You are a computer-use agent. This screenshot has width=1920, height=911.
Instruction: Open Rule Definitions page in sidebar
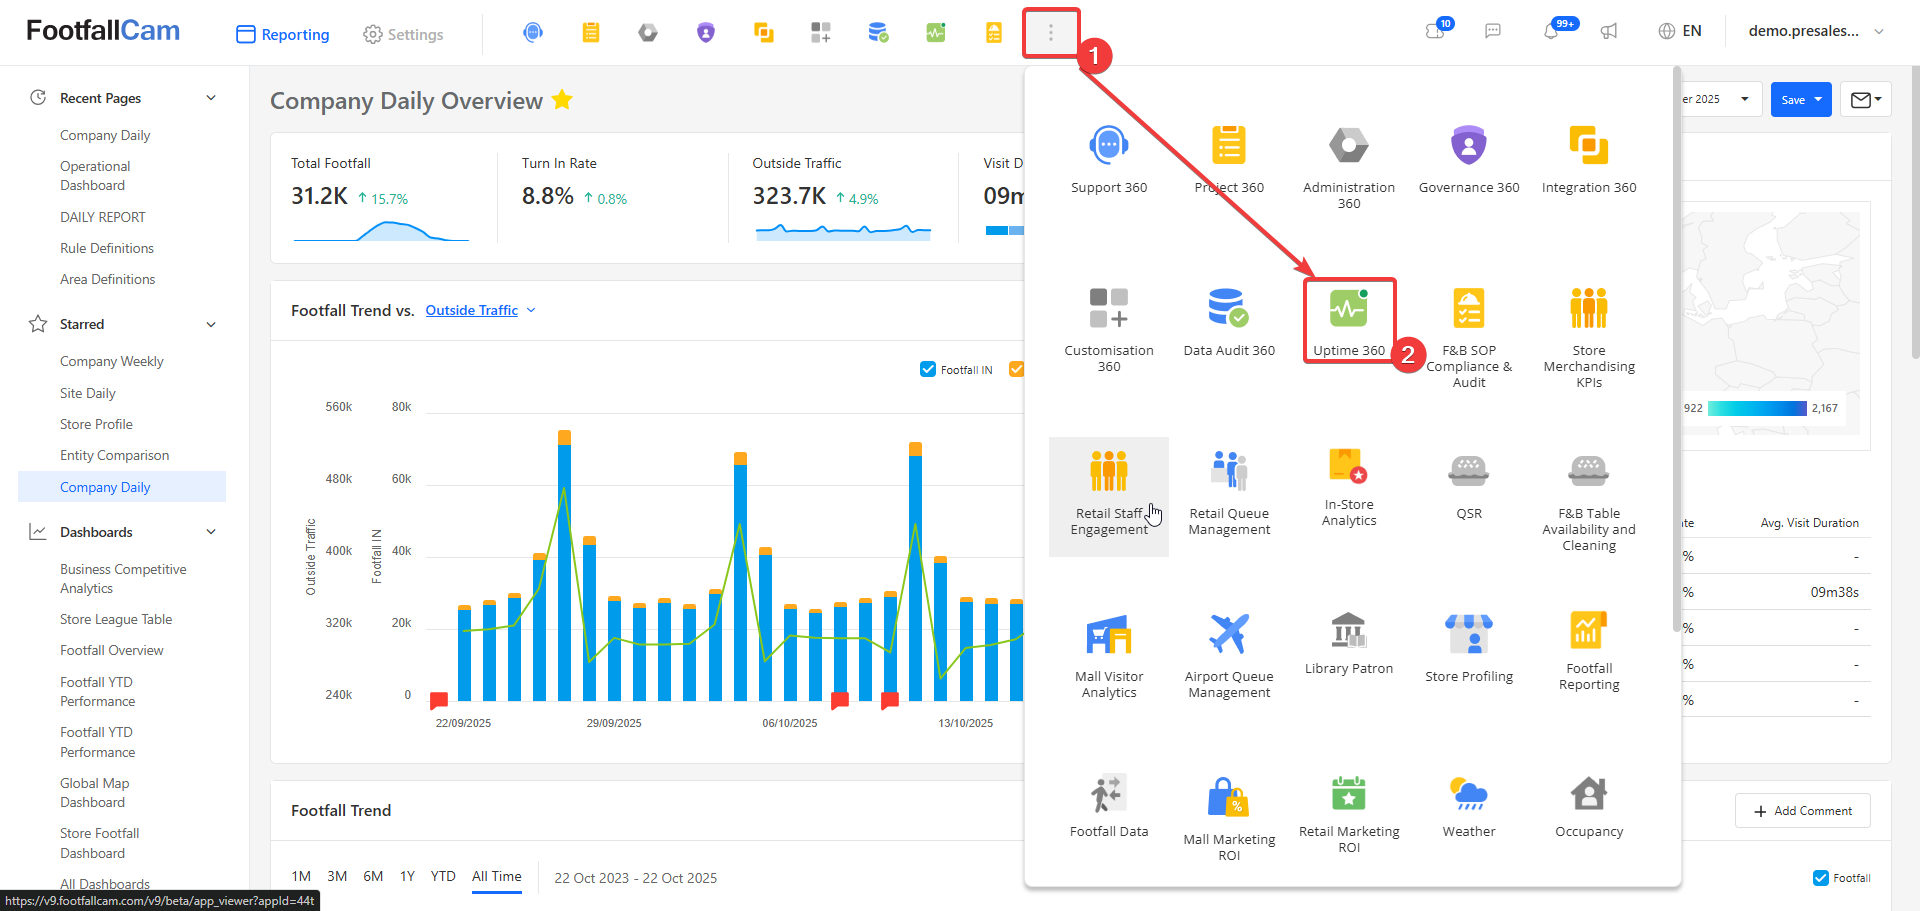point(107,248)
